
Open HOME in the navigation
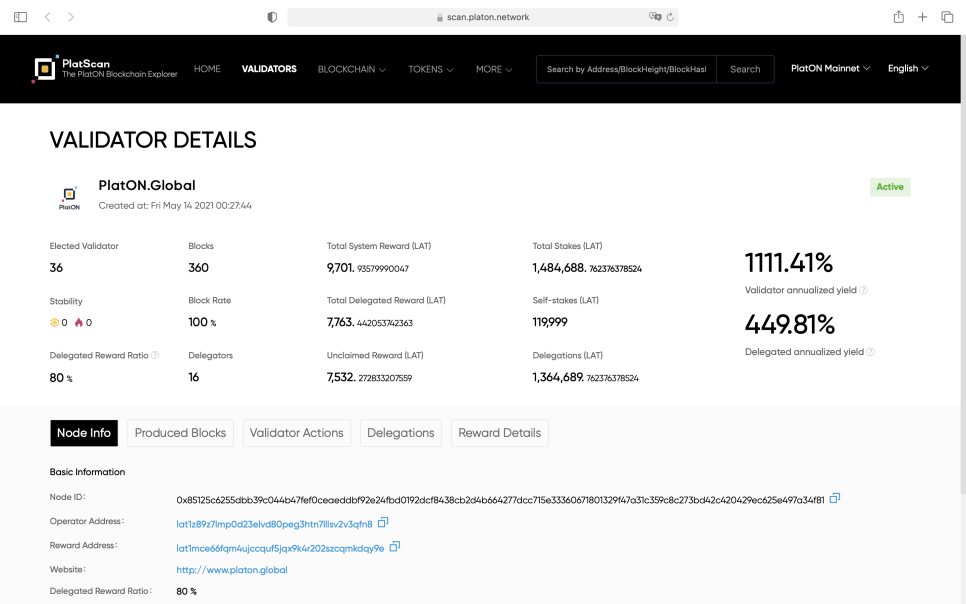pyautogui.click(x=207, y=69)
